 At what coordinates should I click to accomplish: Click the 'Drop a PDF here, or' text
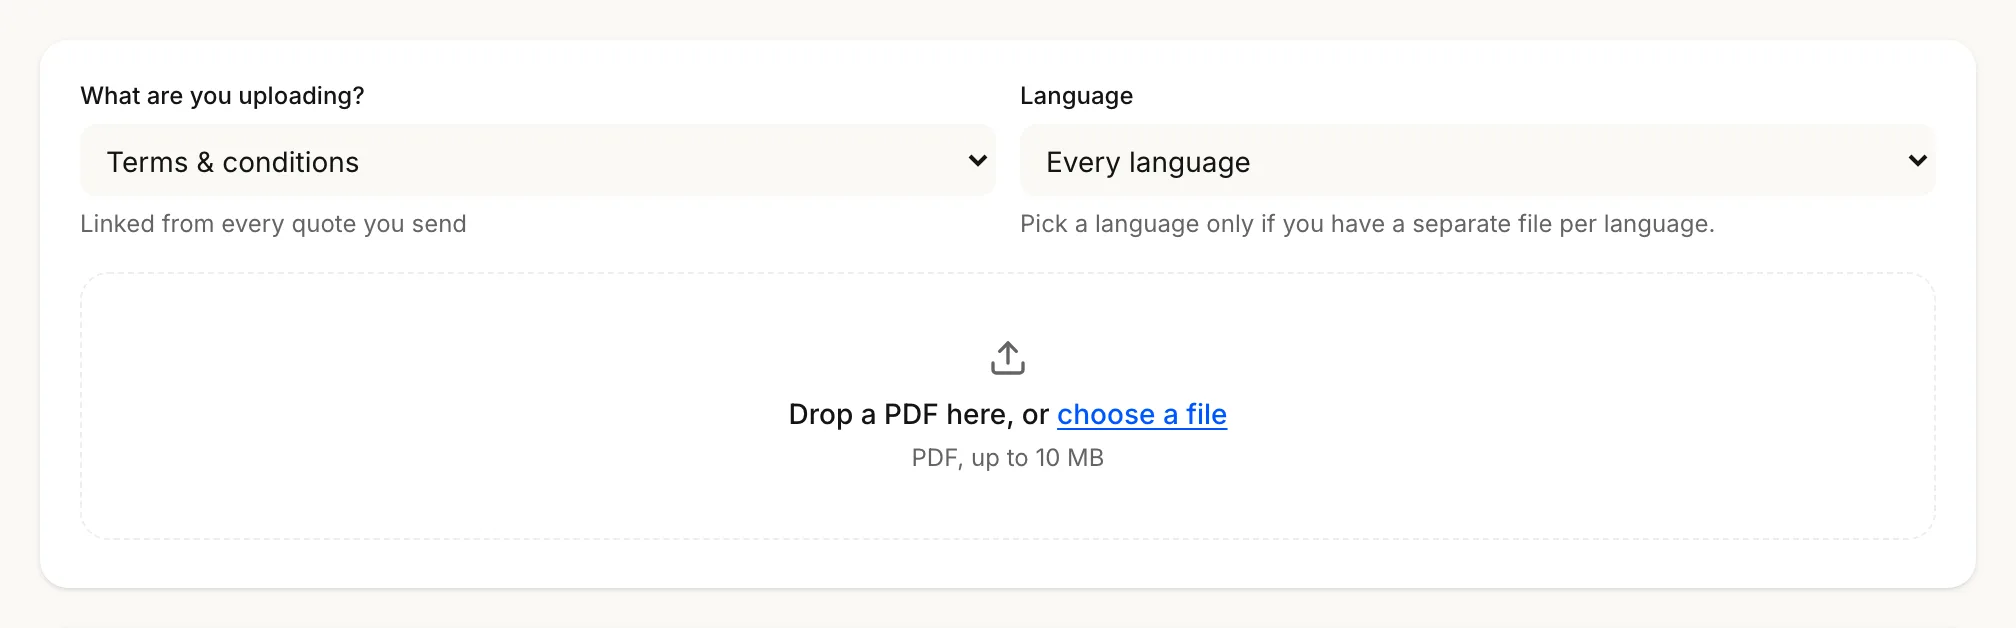pyautogui.click(x=919, y=414)
